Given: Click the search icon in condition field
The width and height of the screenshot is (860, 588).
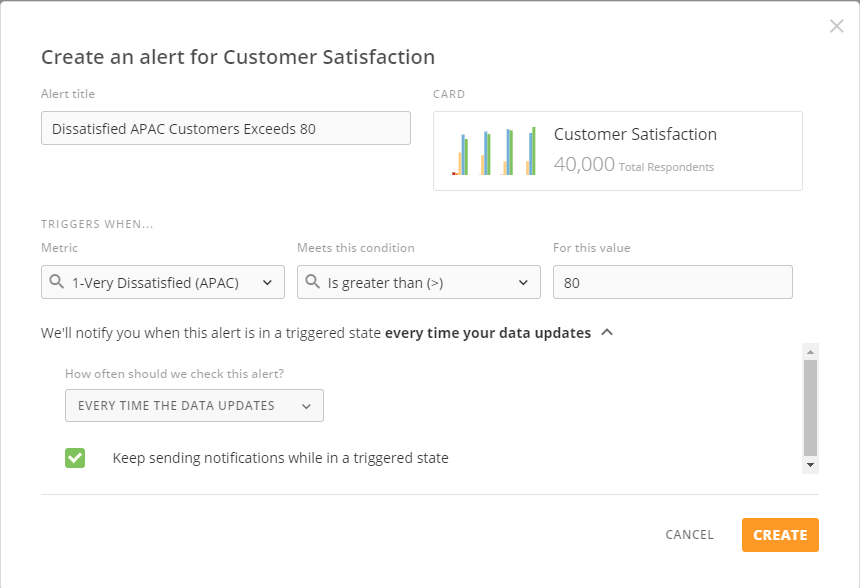Looking at the screenshot, I should click(x=312, y=283).
